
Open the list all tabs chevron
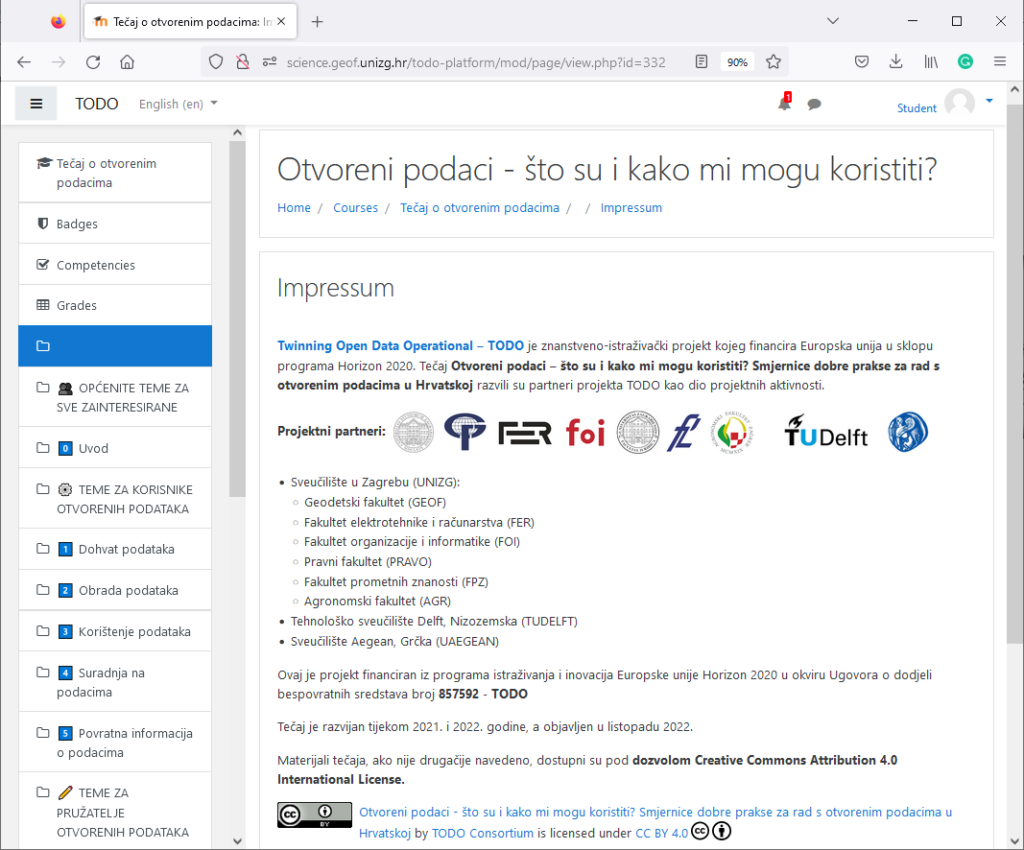tap(834, 21)
